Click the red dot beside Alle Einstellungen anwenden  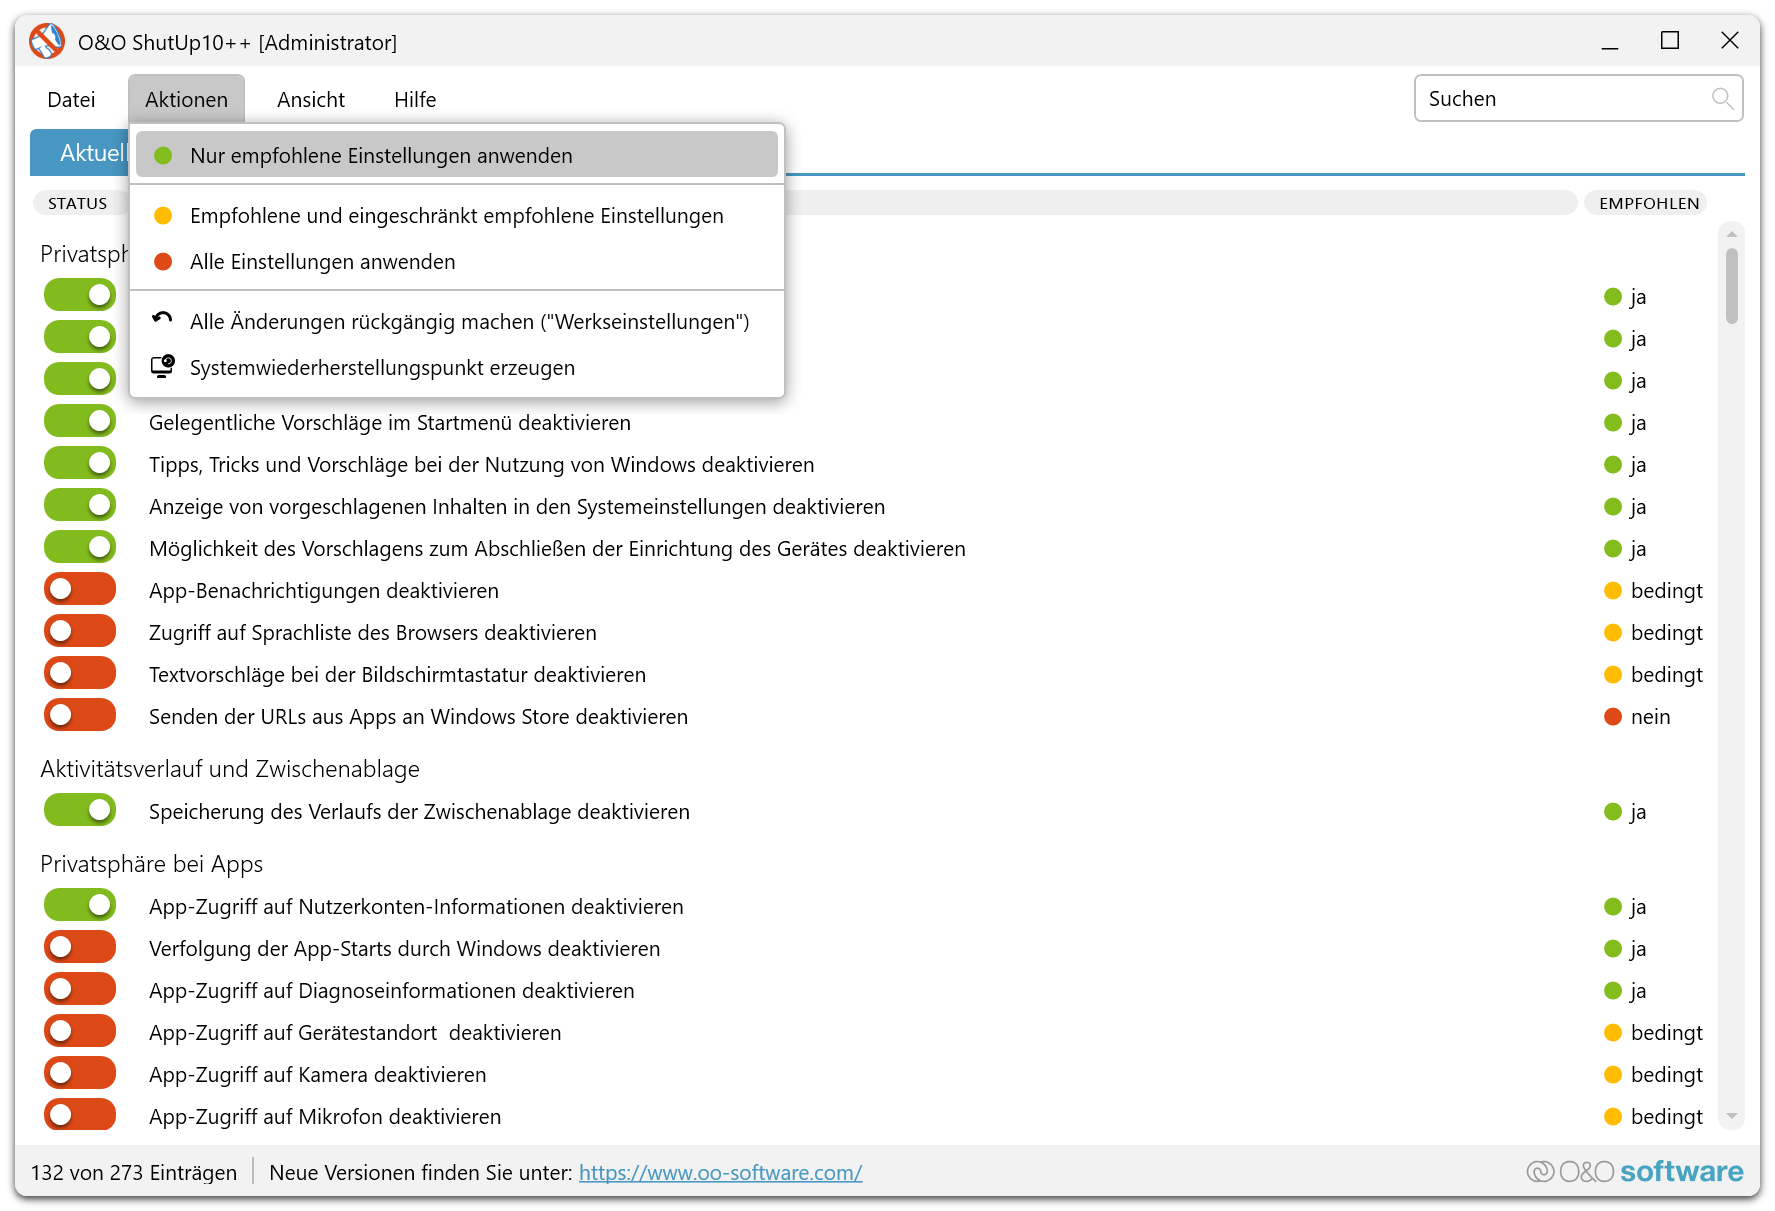pyautogui.click(x=163, y=262)
